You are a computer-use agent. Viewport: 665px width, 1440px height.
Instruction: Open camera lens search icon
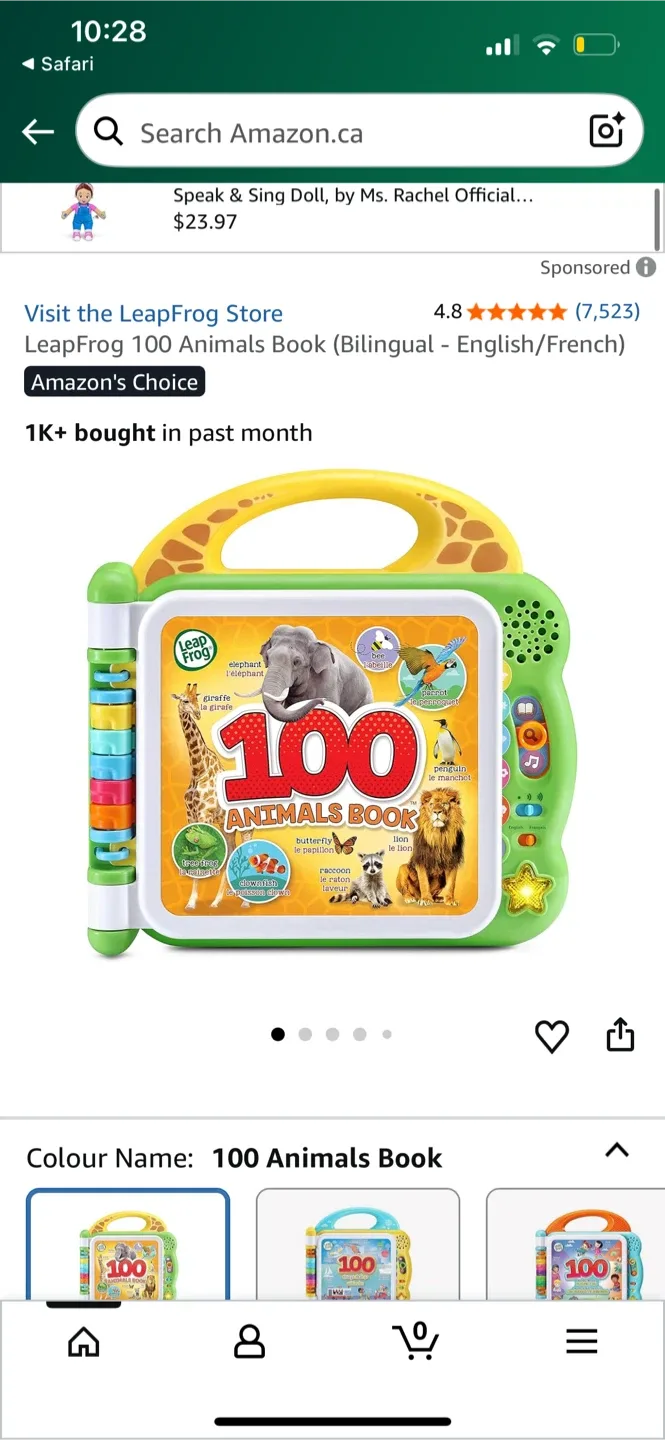pyautogui.click(x=607, y=131)
